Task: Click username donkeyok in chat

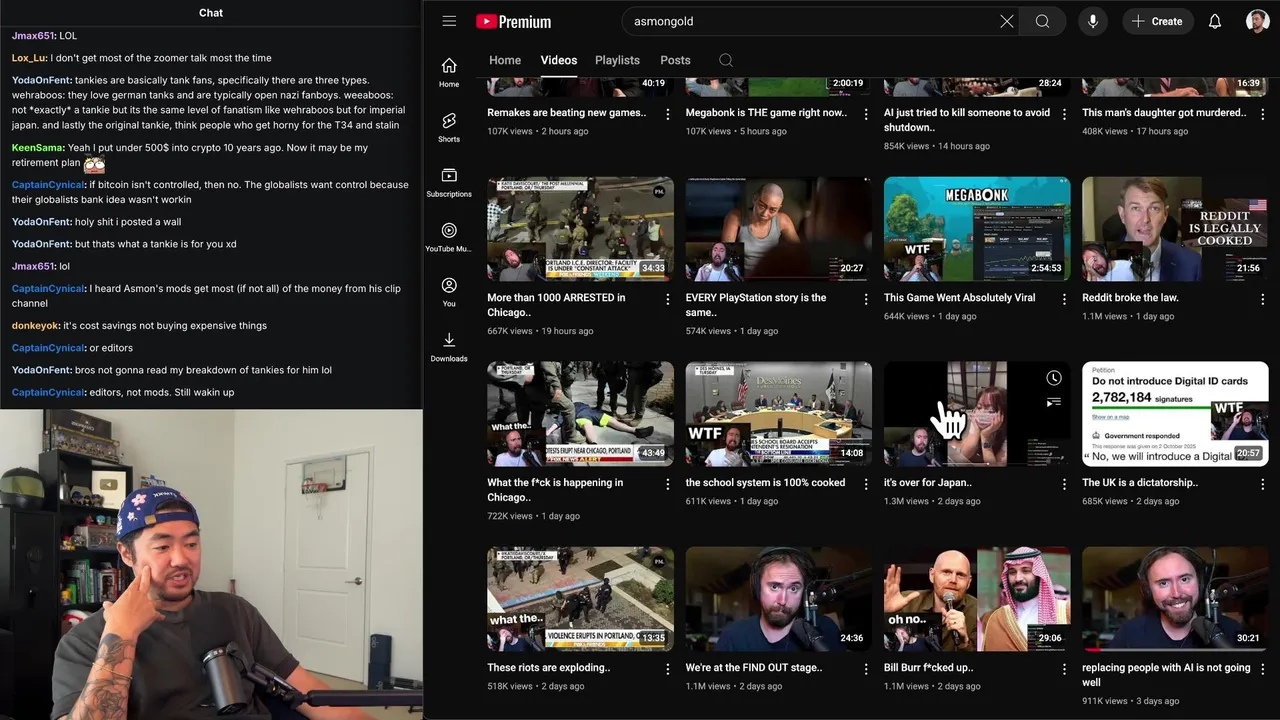Action: 35,326
